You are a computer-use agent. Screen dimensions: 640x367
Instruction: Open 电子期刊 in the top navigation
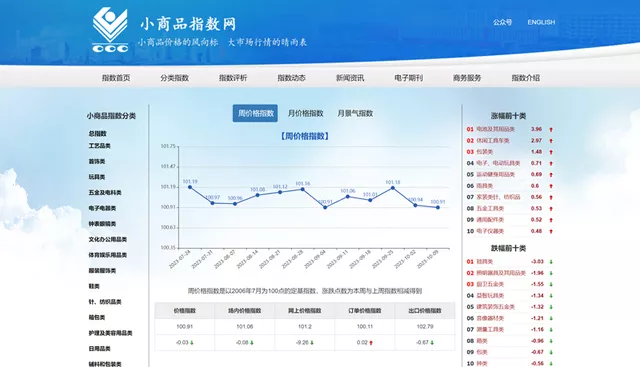tap(409, 78)
